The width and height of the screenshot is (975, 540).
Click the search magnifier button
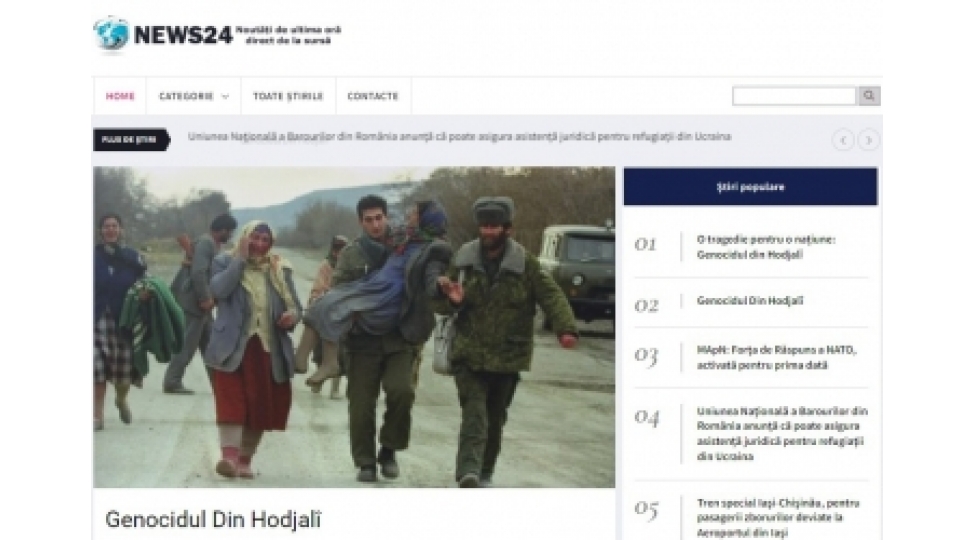tap(869, 96)
